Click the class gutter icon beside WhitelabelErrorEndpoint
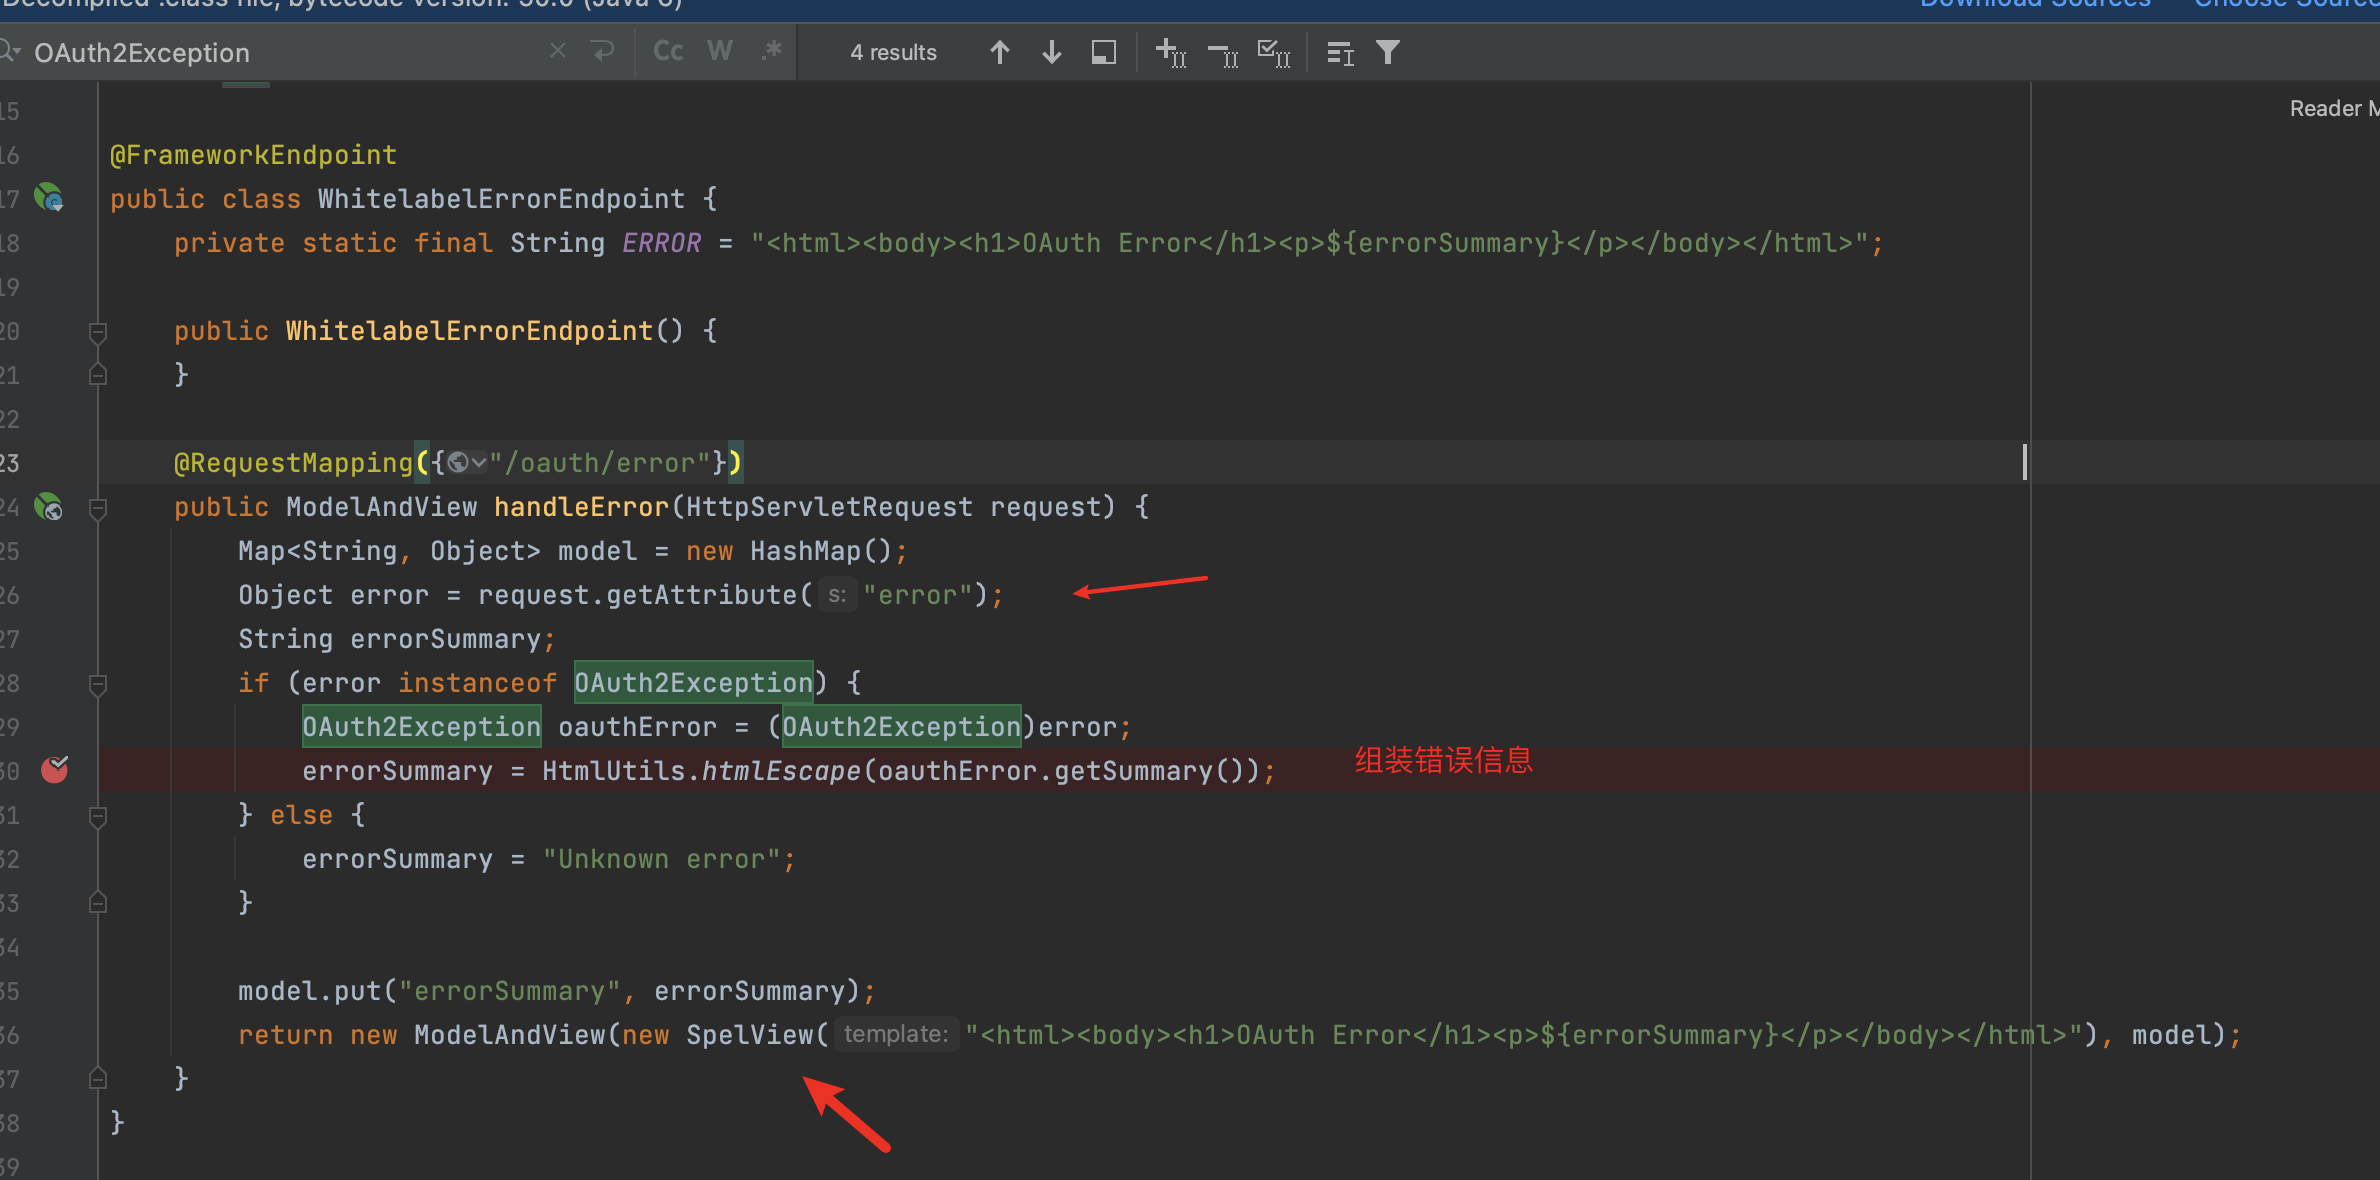This screenshot has width=2380, height=1180. click(x=49, y=198)
